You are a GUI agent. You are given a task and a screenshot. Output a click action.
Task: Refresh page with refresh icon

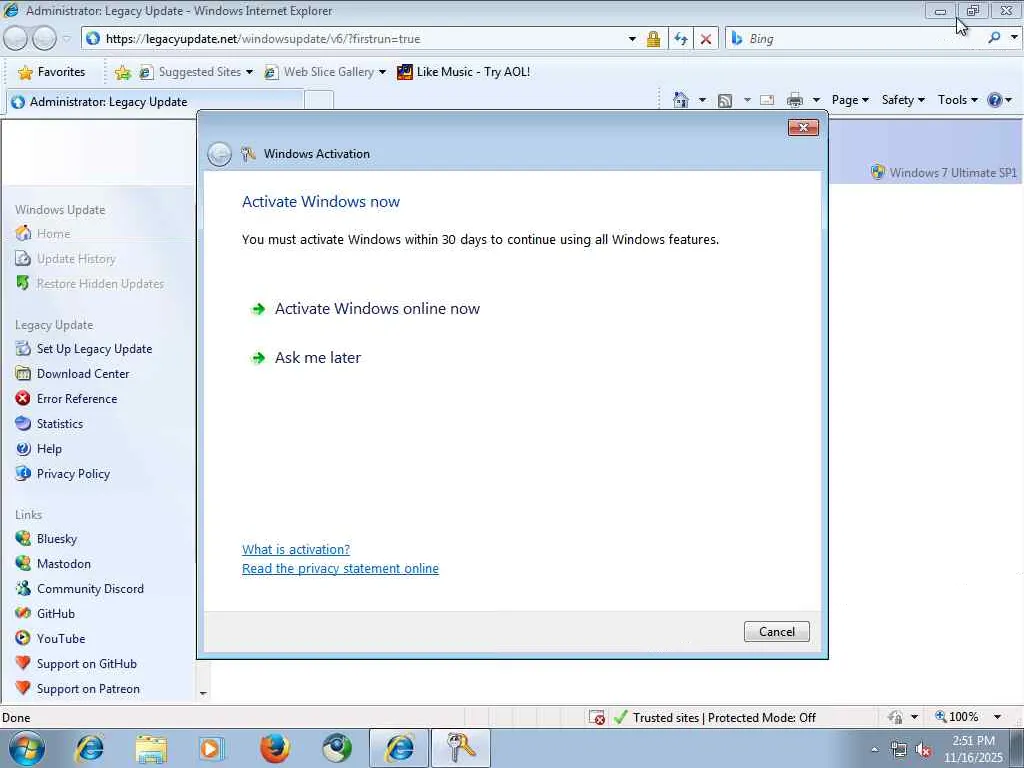coord(680,39)
